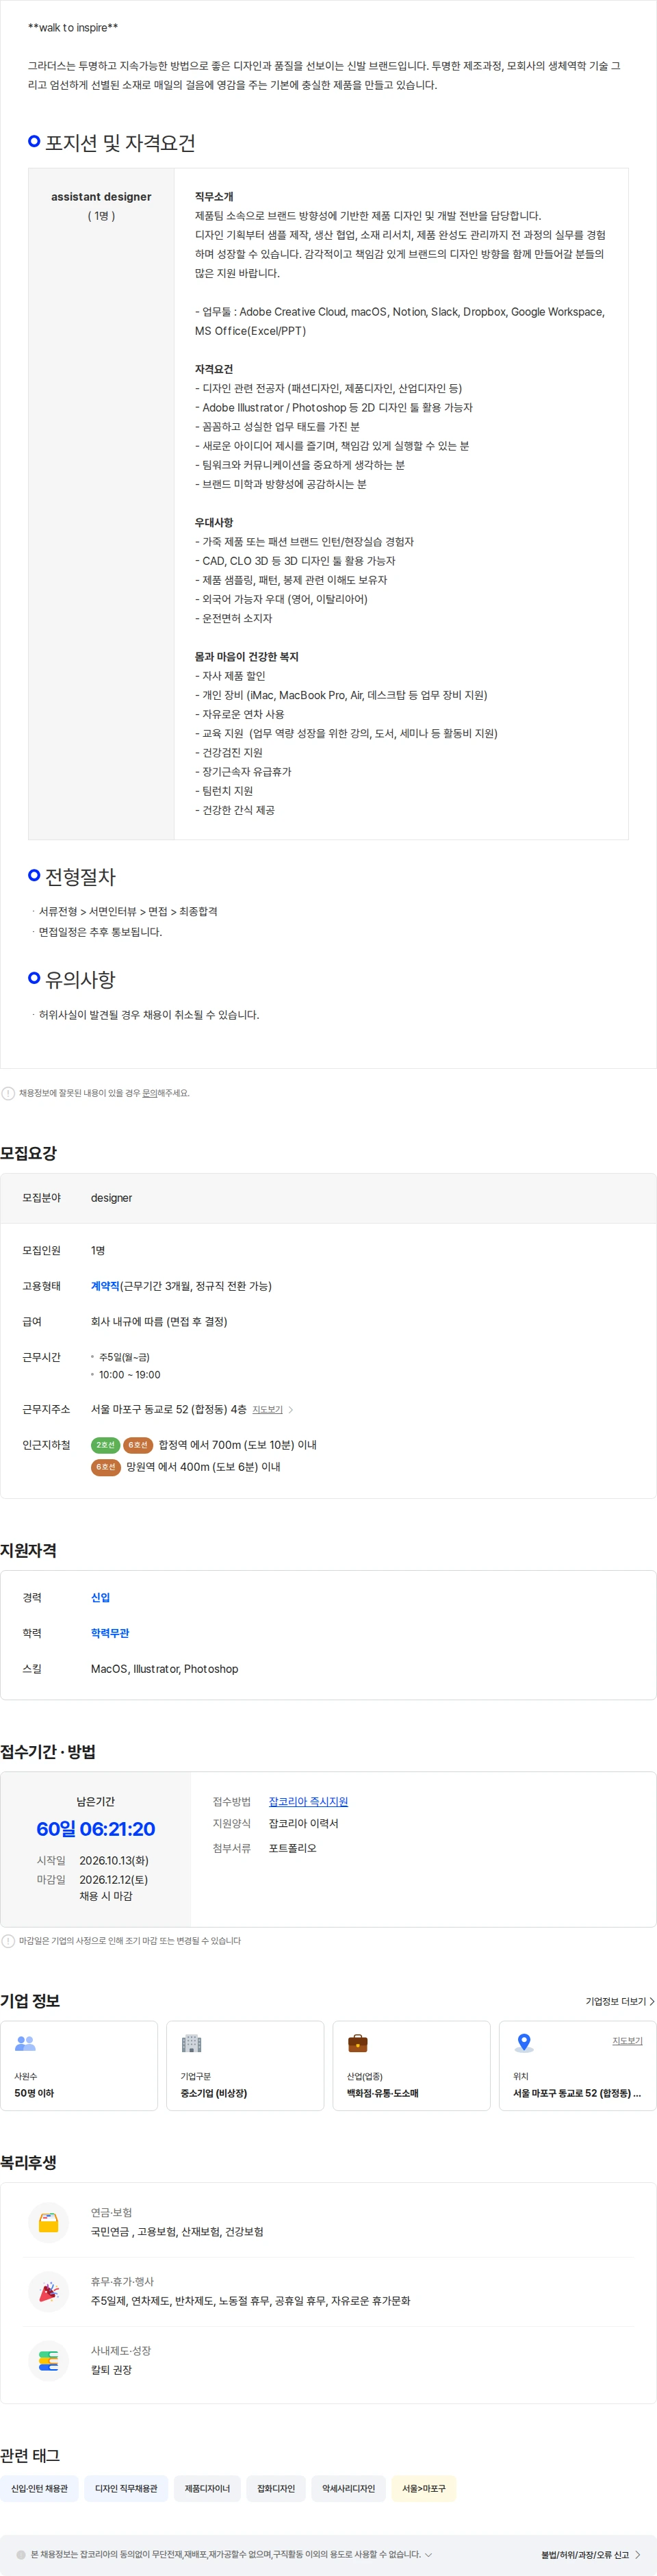Click info icon beside 마감일은 기업의 사정
Screen dimensions: 657x2576
click(8, 1941)
